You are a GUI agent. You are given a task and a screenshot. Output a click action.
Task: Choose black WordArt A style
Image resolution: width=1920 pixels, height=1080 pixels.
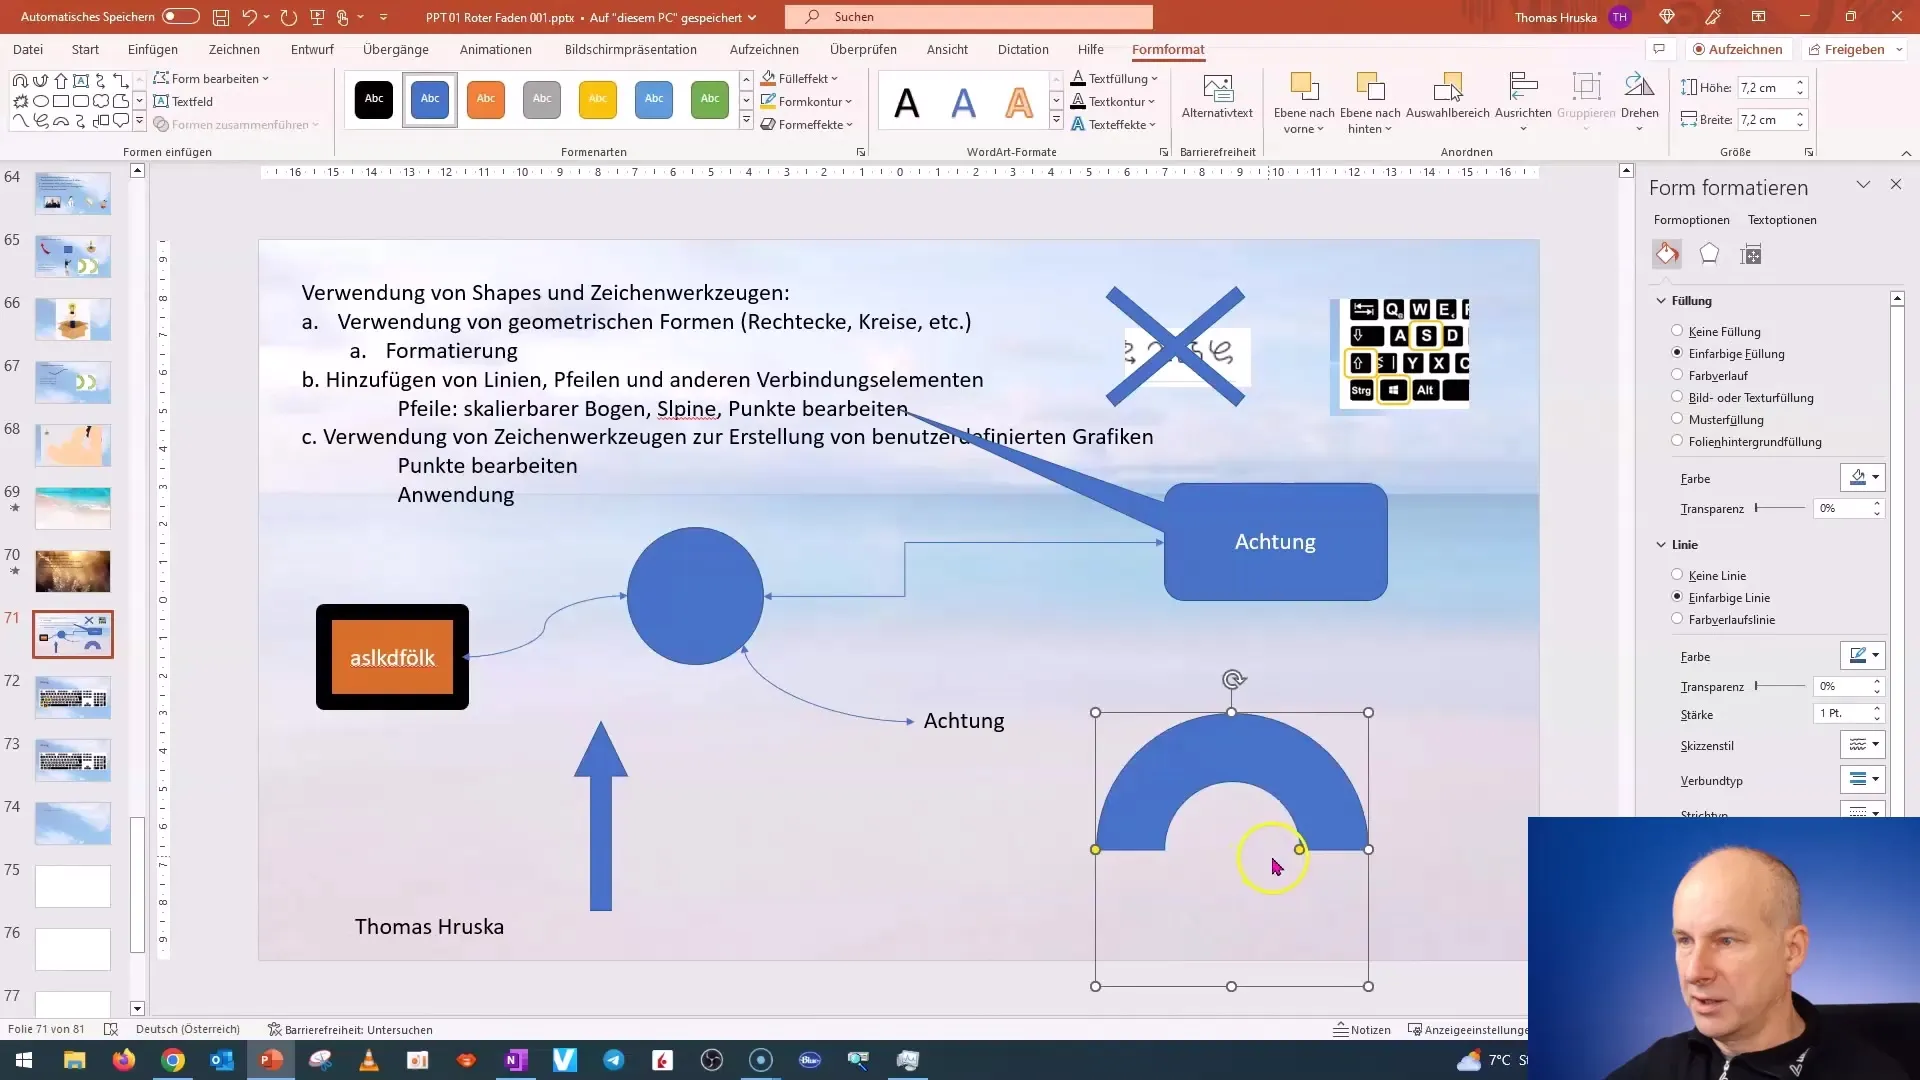pos(906,102)
